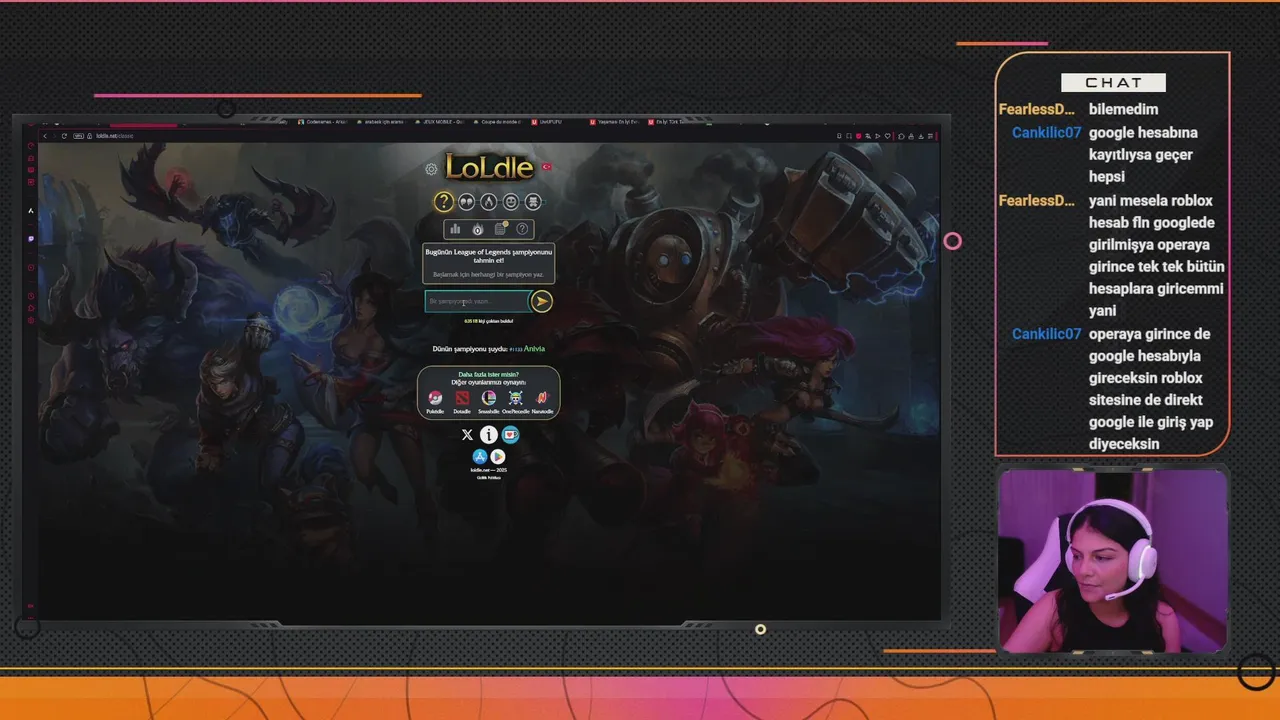
Task: Select Quote mode icon
Action: tap(466, 202)
